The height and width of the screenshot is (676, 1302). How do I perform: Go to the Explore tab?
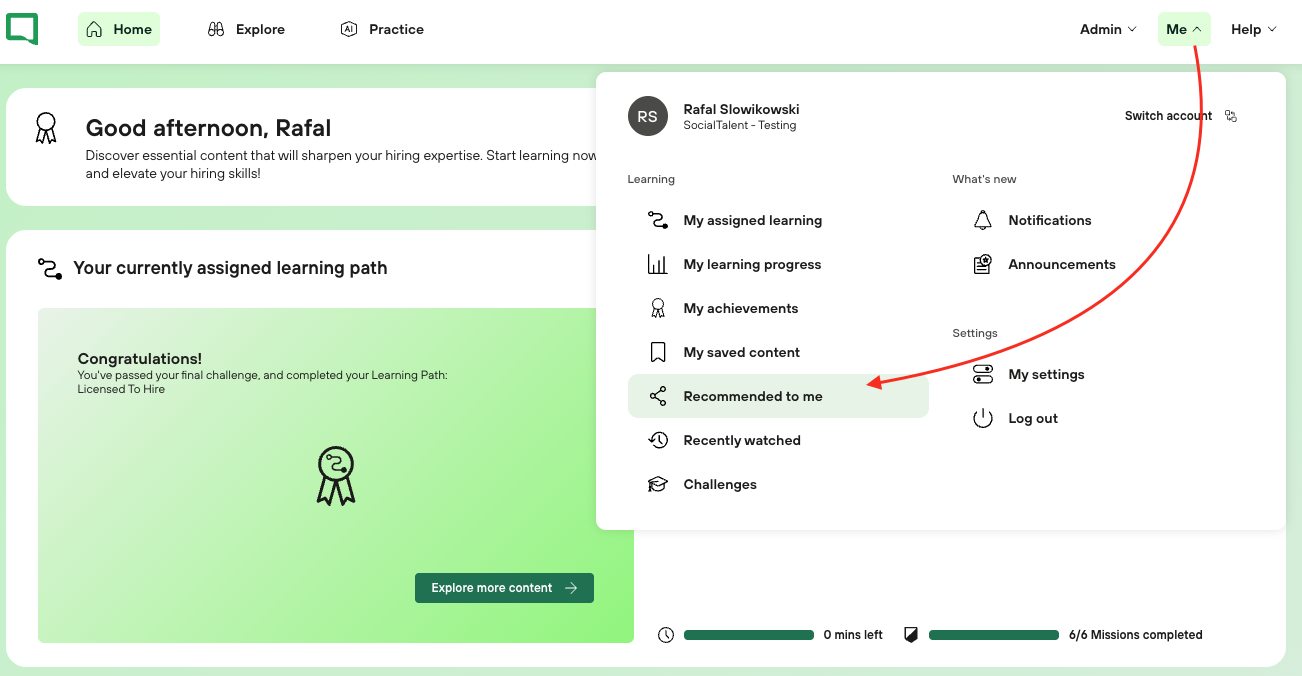pyautogui.click(x=246, y=29)
